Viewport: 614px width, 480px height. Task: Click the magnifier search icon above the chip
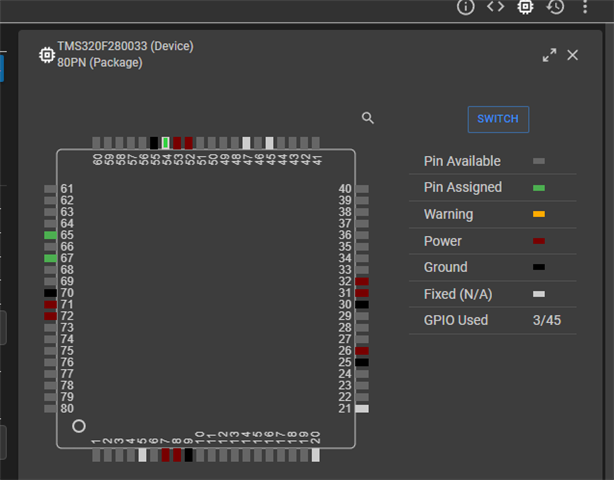point(367,118)
